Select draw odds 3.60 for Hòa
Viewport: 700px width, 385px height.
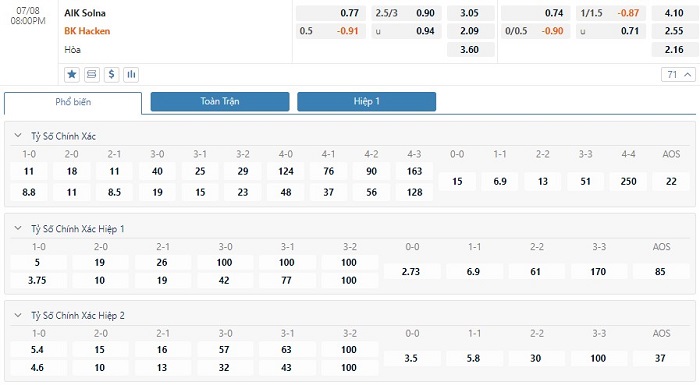[471, 50]
